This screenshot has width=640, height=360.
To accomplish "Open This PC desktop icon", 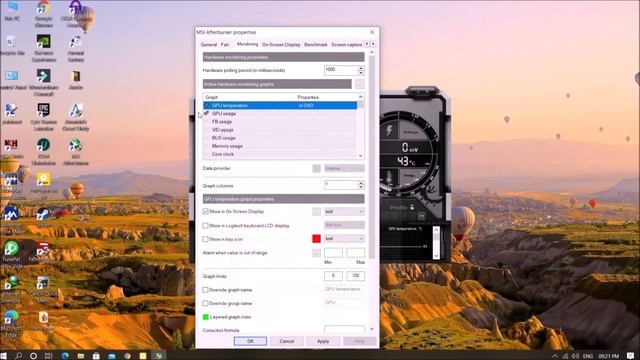I will coord(12,11).
